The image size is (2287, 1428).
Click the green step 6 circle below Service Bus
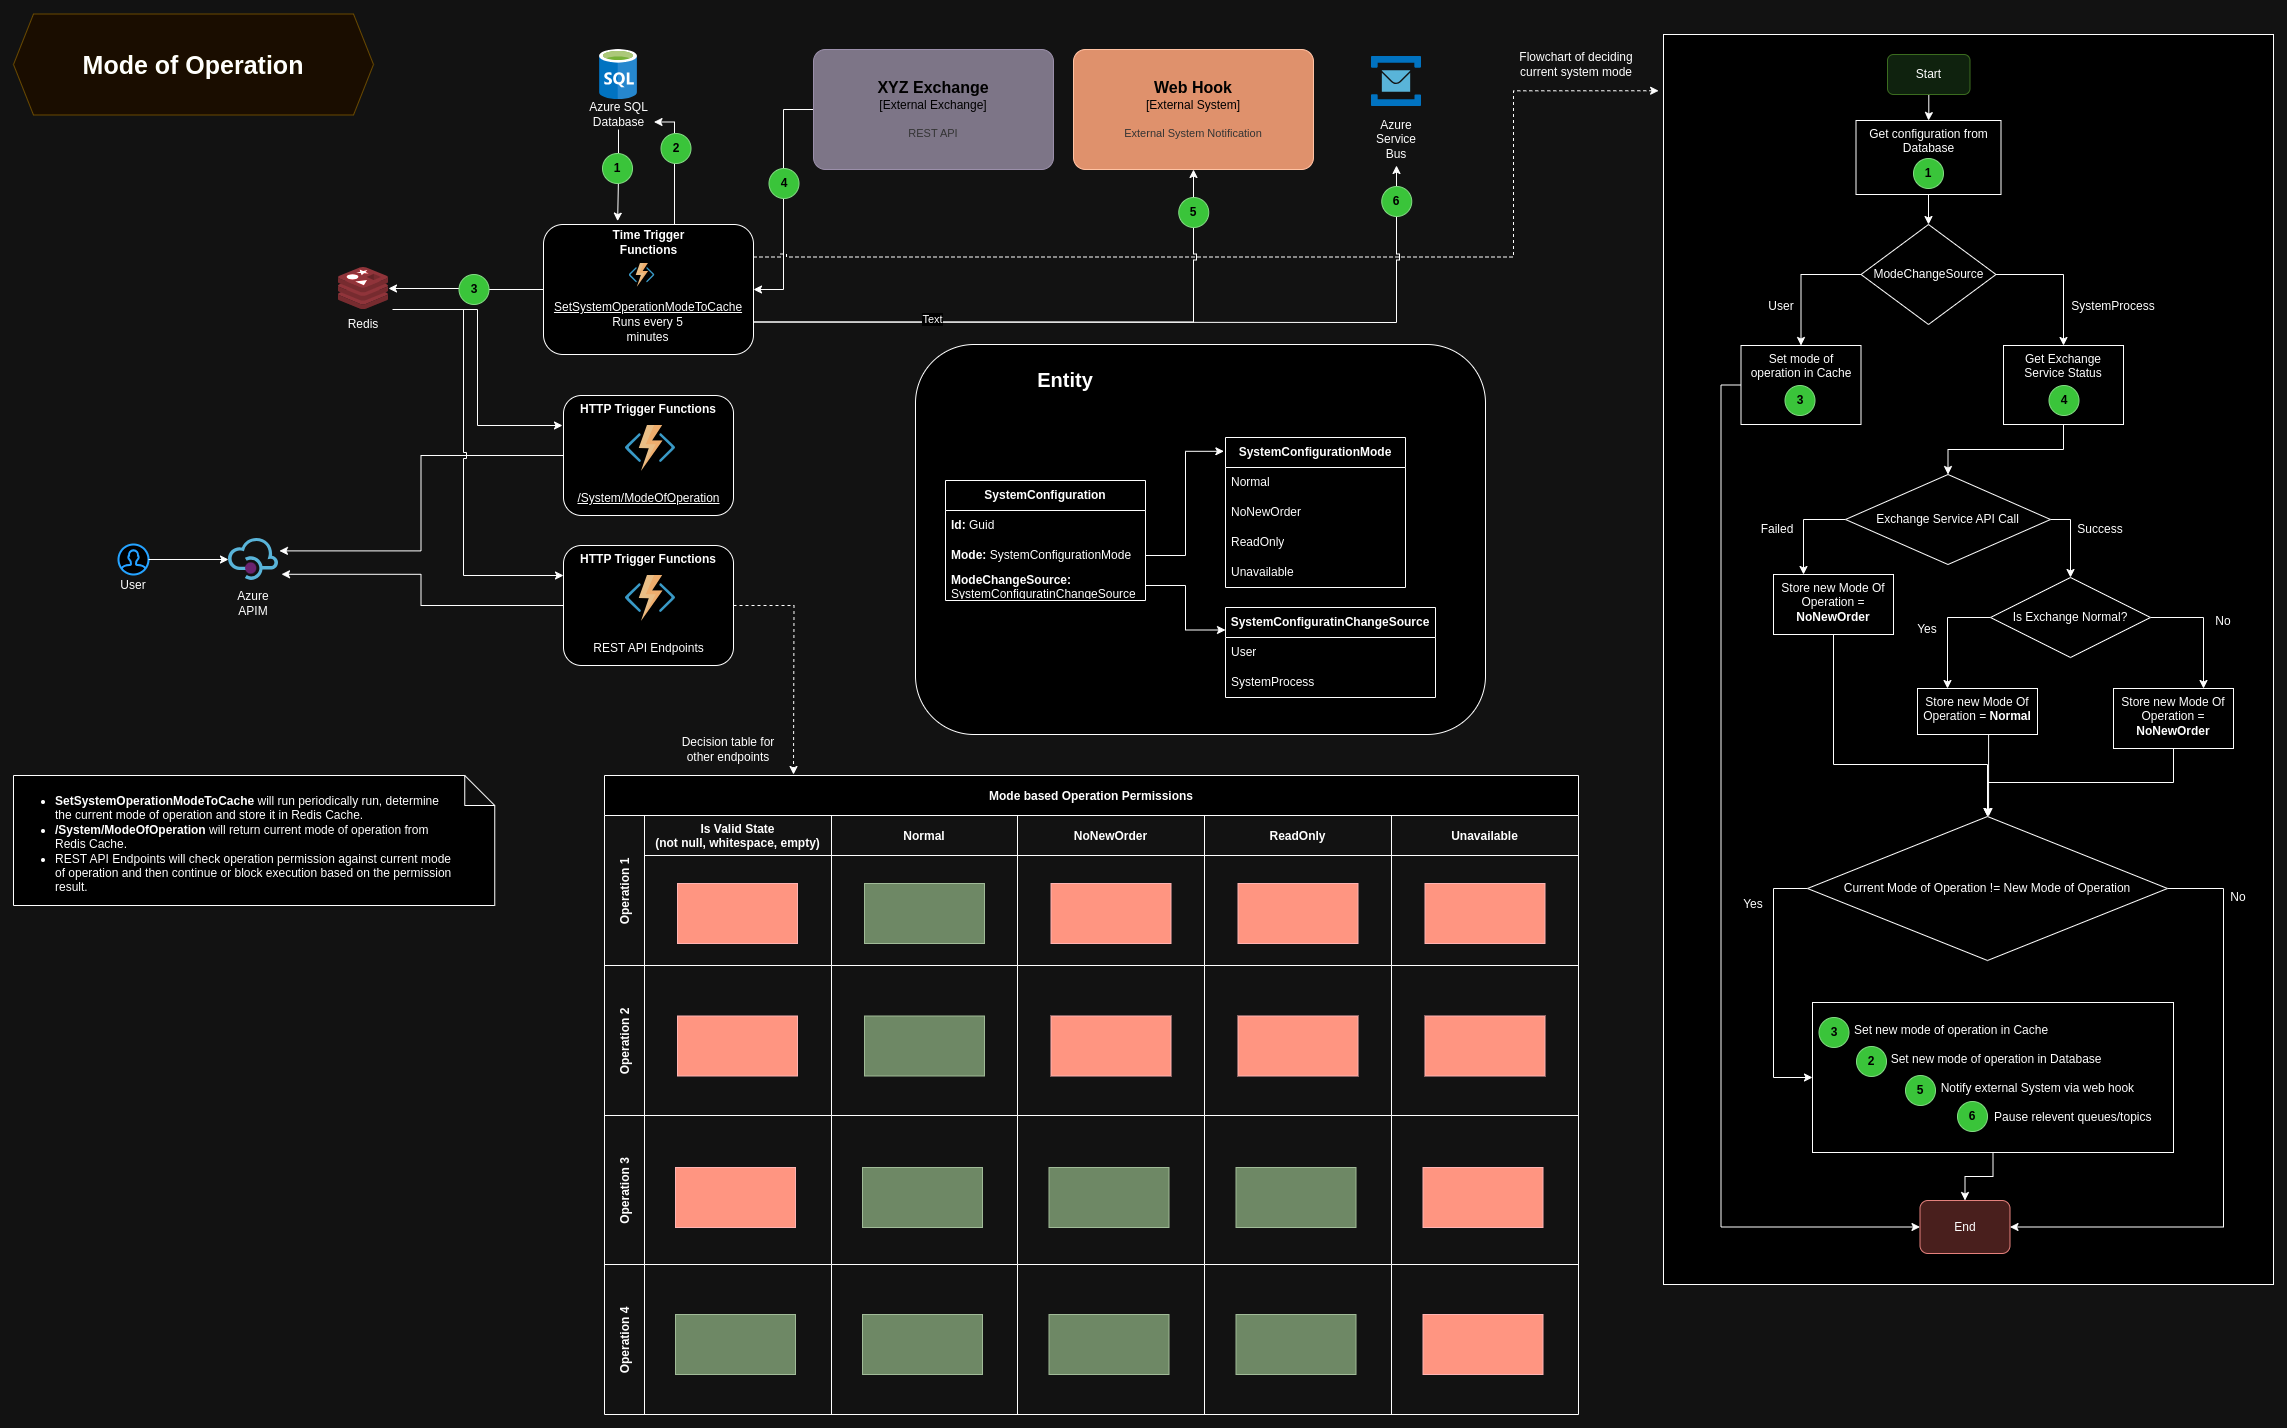point(1396,201)
